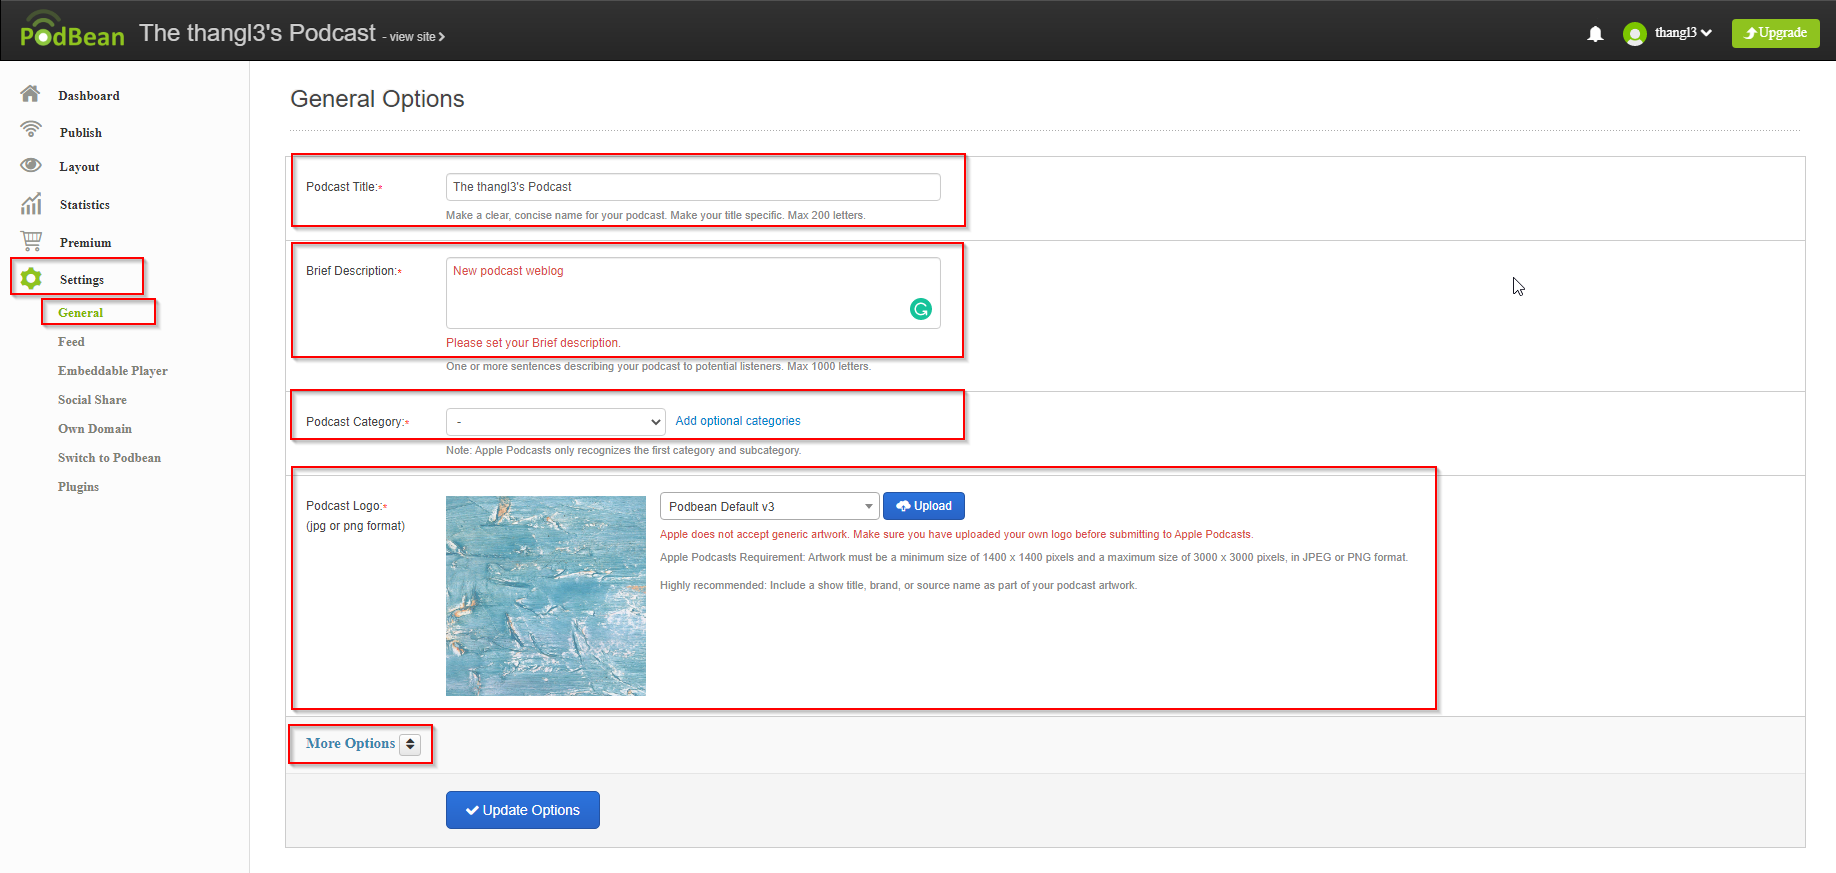
Task: Open the notifications bell
Action: [1595, 34]
